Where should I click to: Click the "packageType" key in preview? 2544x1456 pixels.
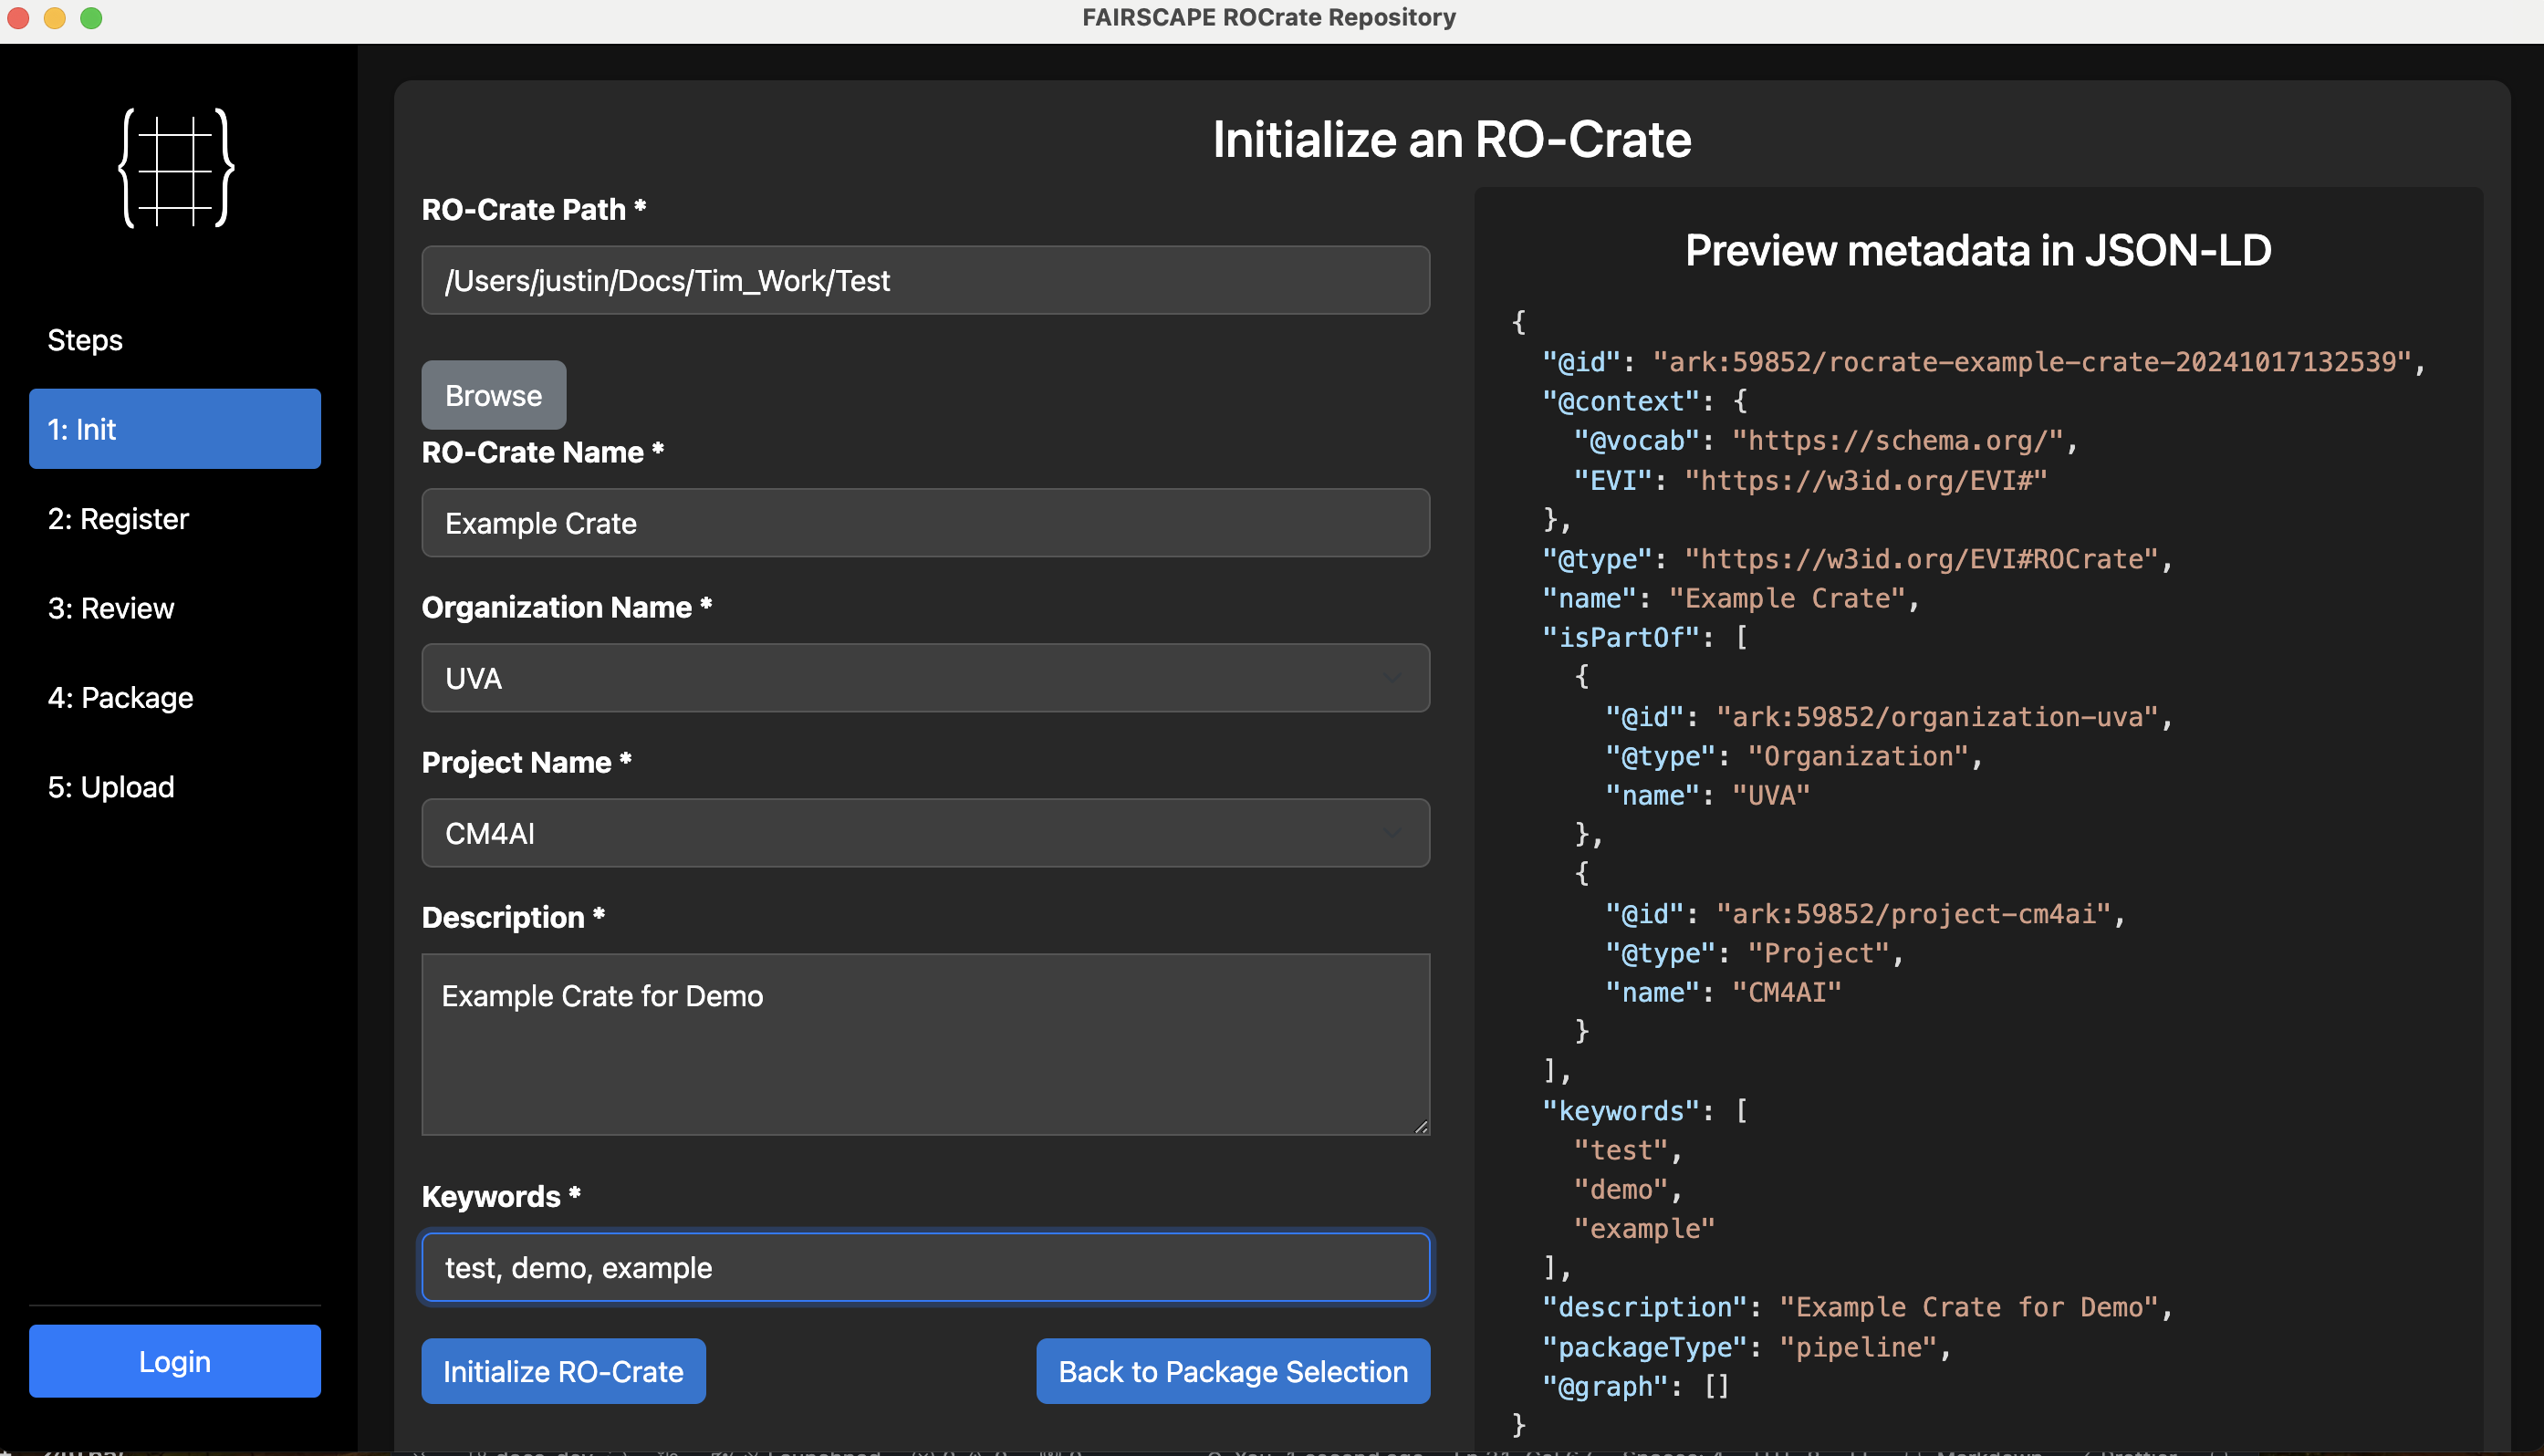tap(1645, 1347)
